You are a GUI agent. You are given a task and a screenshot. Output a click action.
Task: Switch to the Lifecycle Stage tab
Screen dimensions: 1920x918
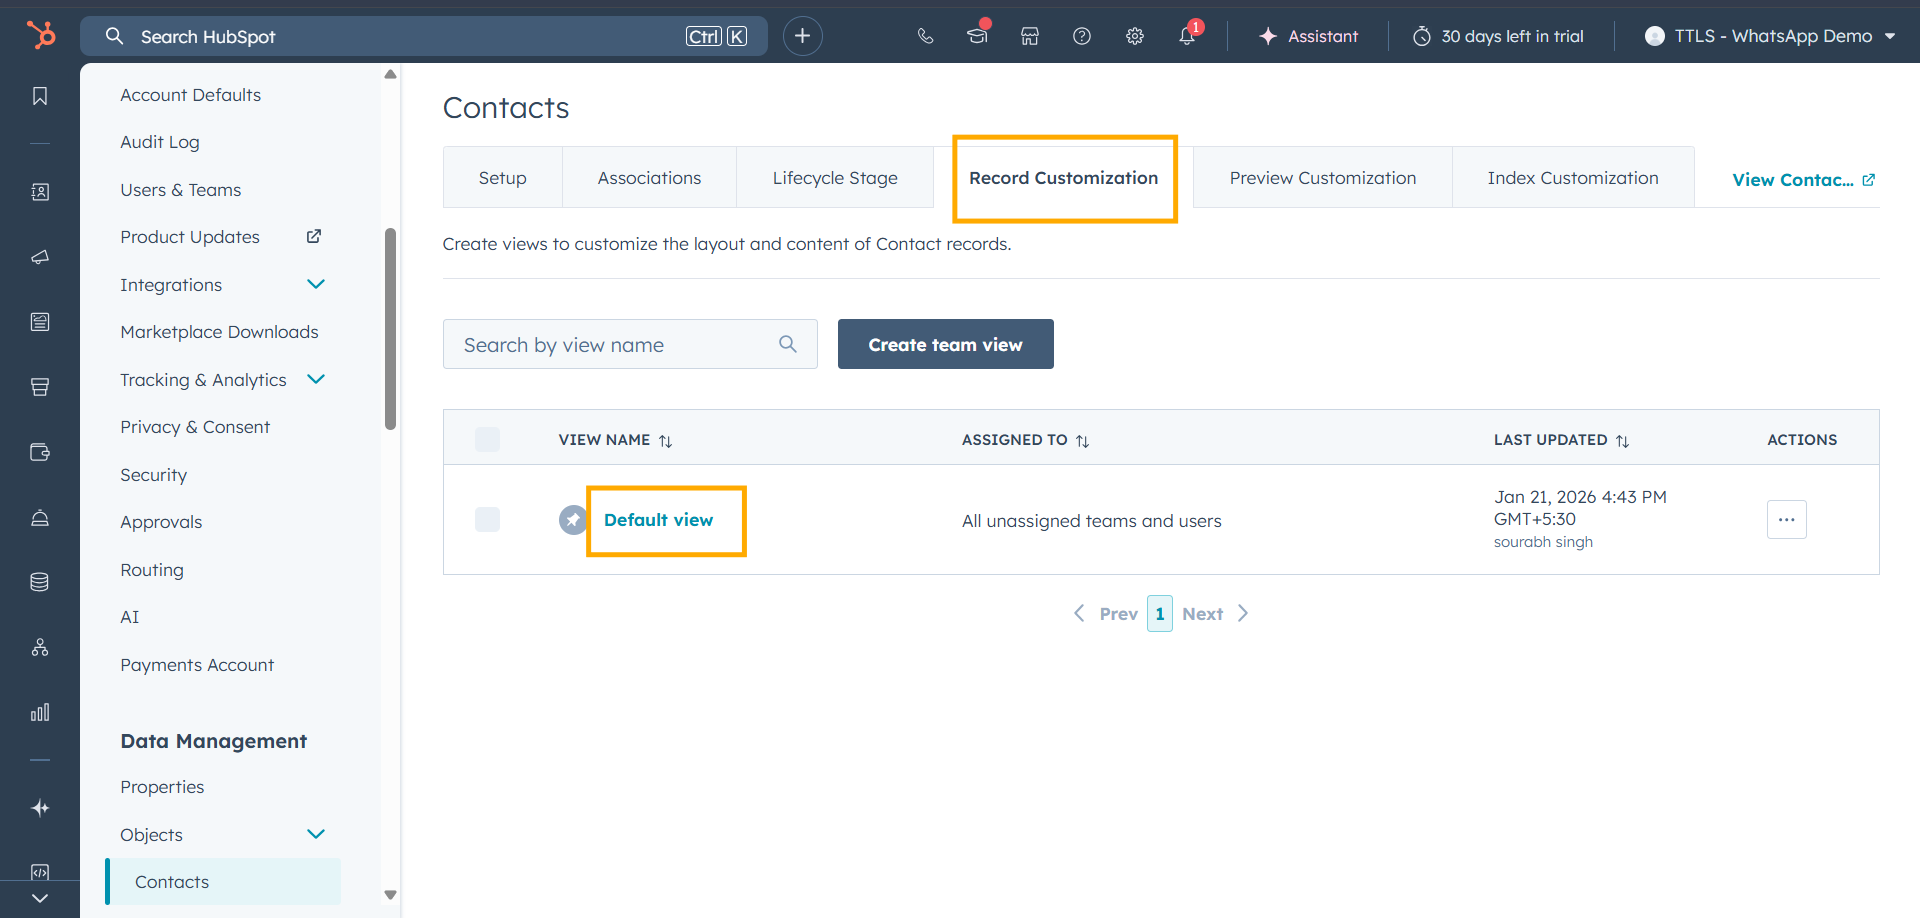point(834,178)
